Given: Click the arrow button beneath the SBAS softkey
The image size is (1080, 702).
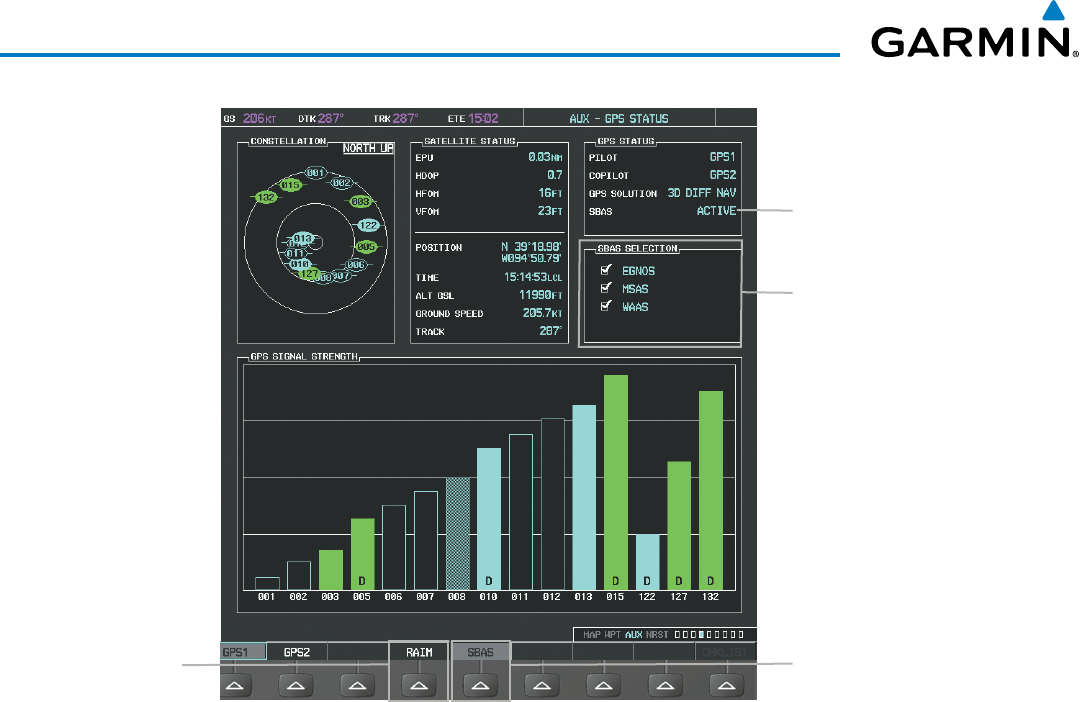Looking at the screenshot, I should 480,685.
